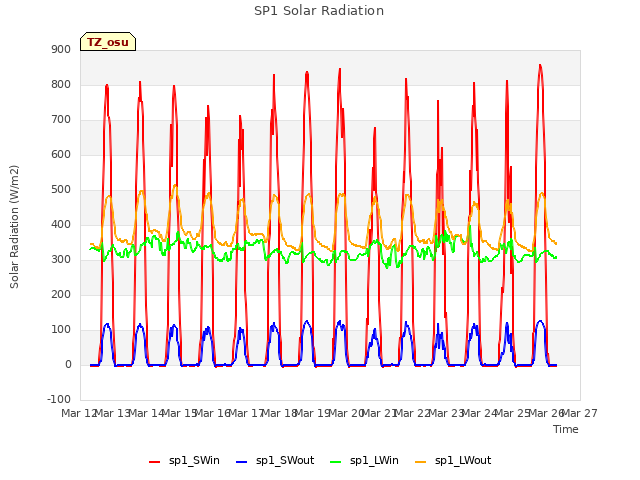This screenshot has height=480, width=640.
Task: Click the 300 y-axis tick label
Action: coord(61,260)
